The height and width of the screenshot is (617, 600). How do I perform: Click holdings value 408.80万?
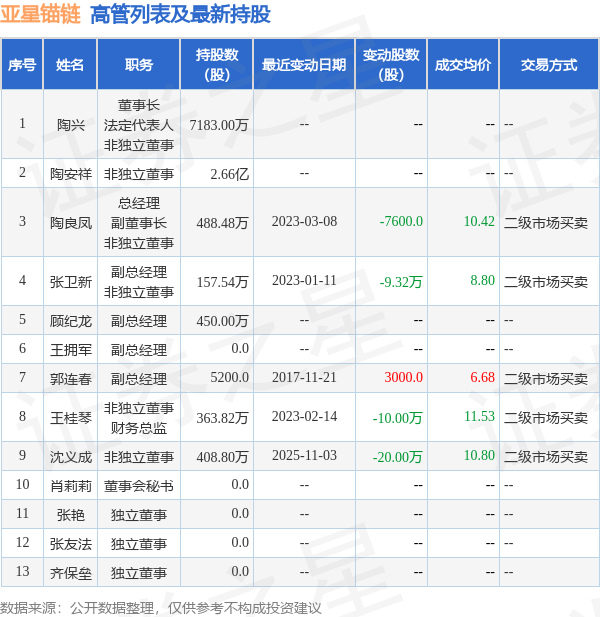click(x=222, y=457)
